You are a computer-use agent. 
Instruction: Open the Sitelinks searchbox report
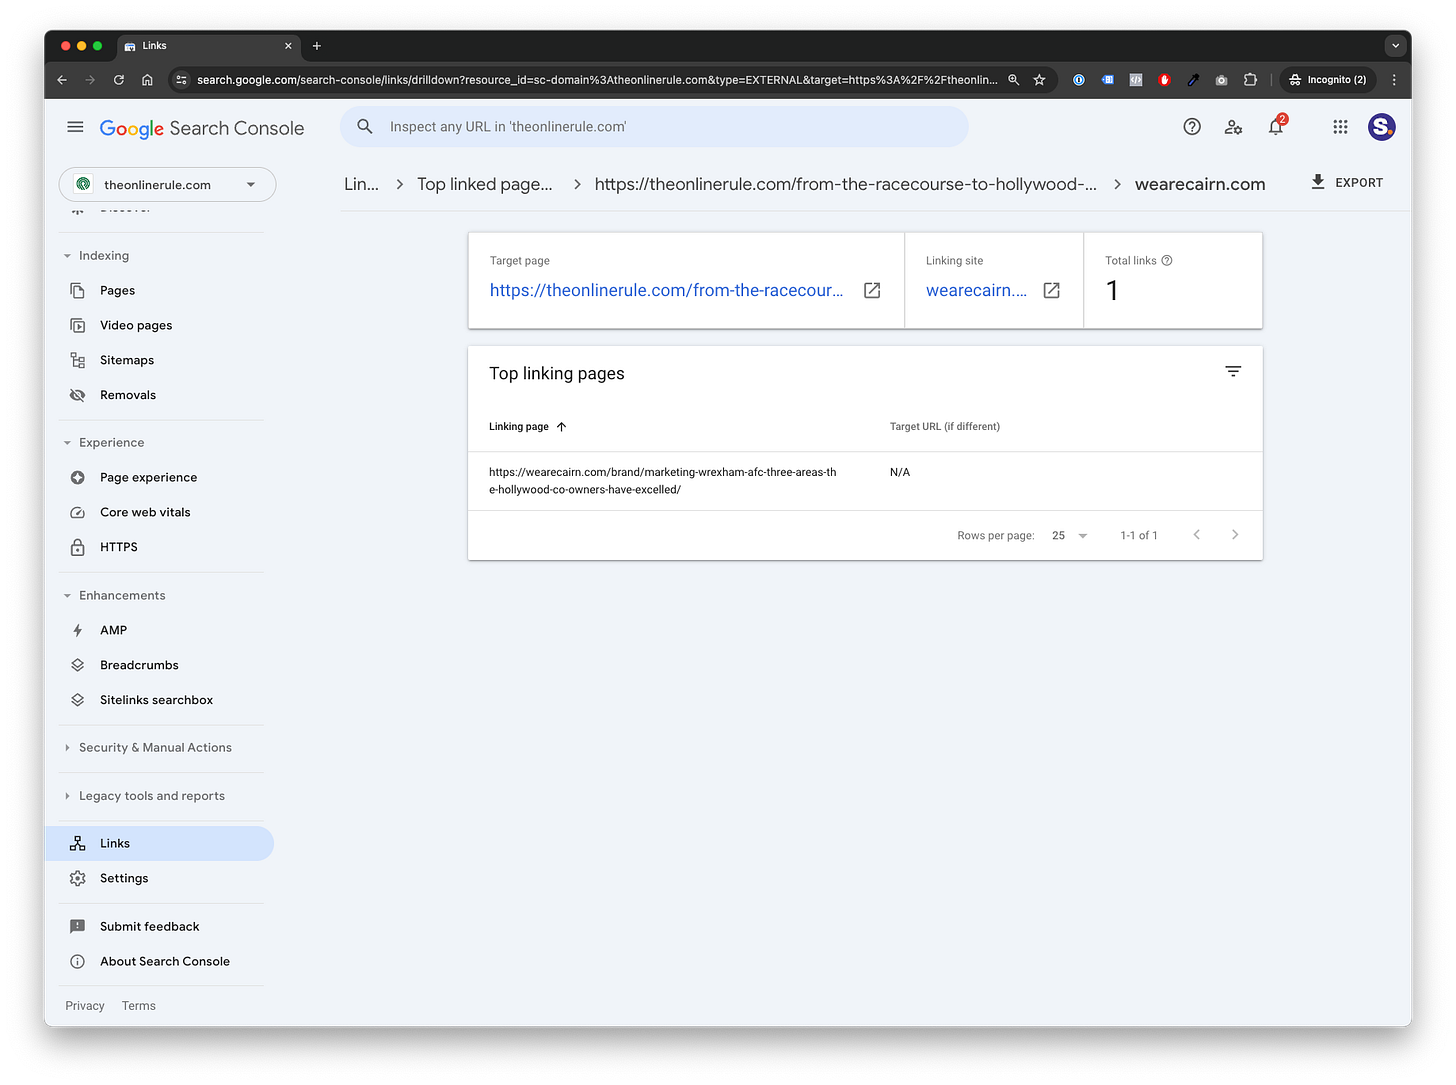point(156,701)
